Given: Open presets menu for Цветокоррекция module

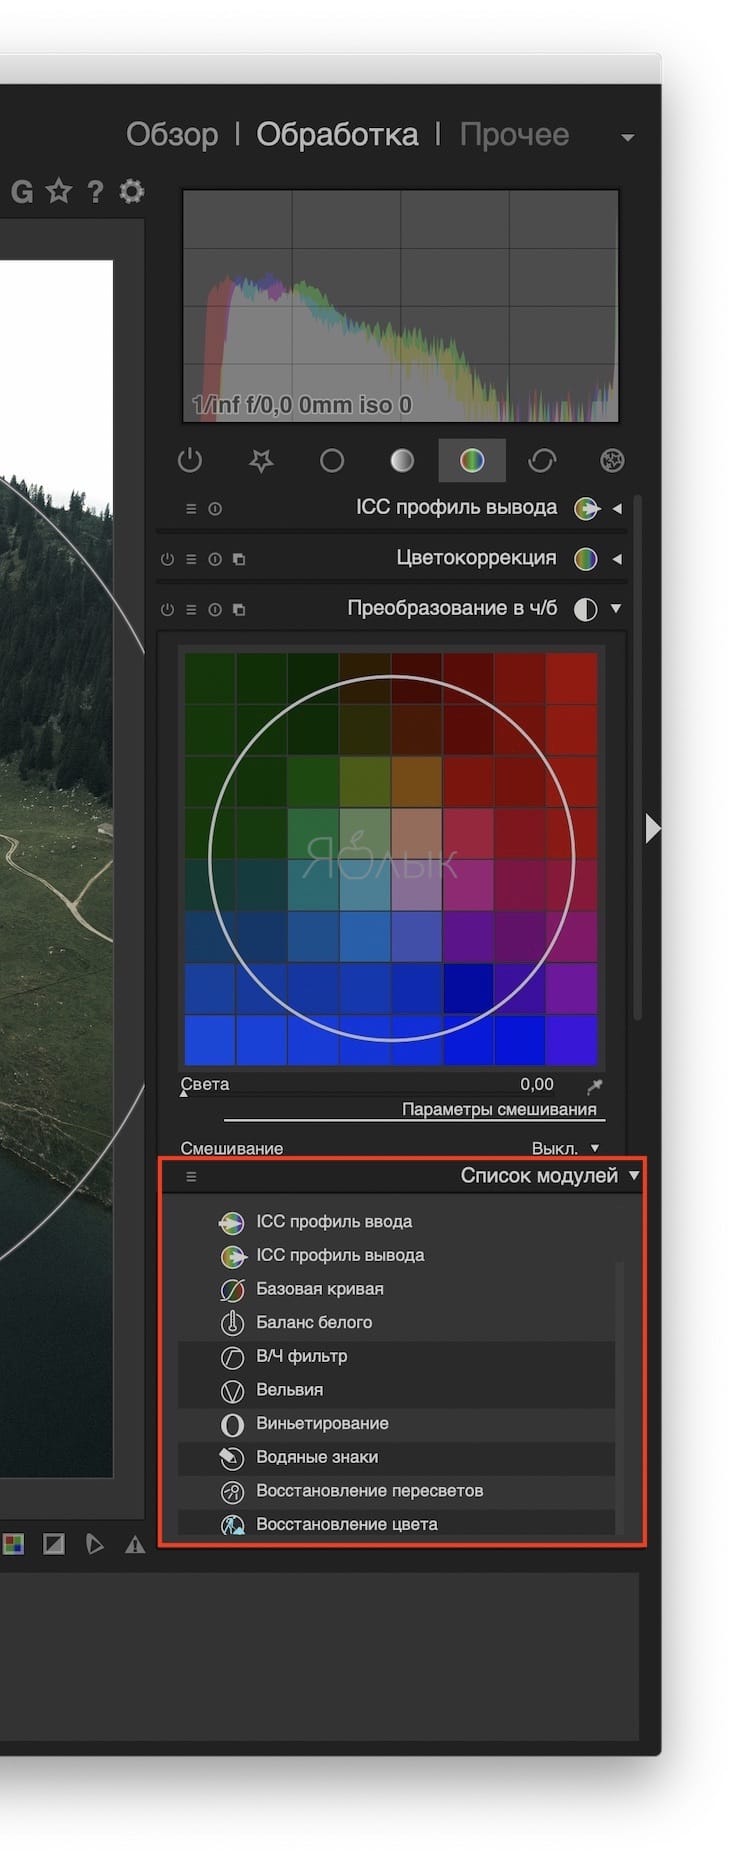Looking at the screenshot, I should (x=191, y=559).
